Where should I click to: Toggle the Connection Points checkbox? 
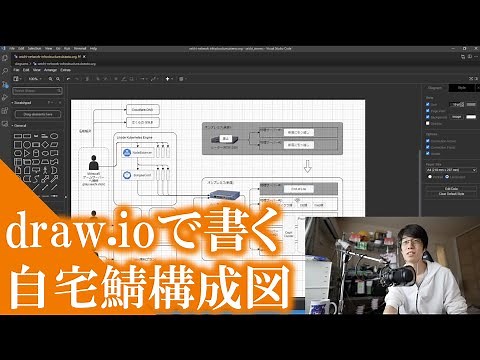[428, 147]
